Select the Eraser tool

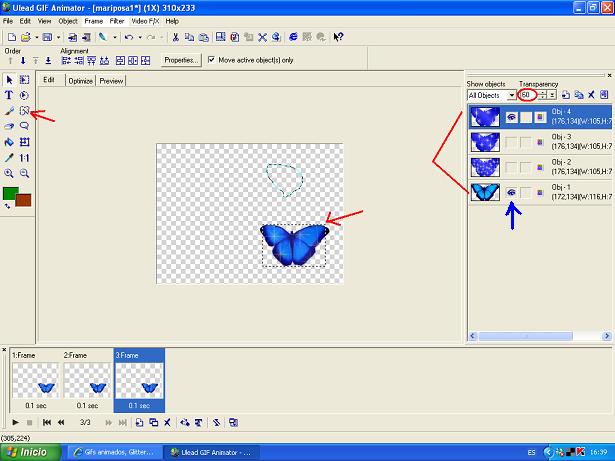coord(9,126)
